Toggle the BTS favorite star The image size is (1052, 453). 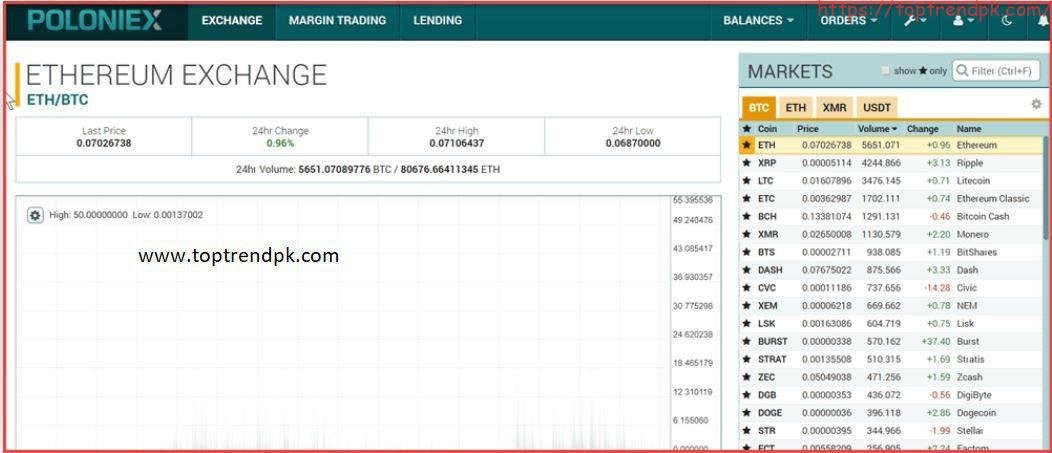click(x=746, y=252)
